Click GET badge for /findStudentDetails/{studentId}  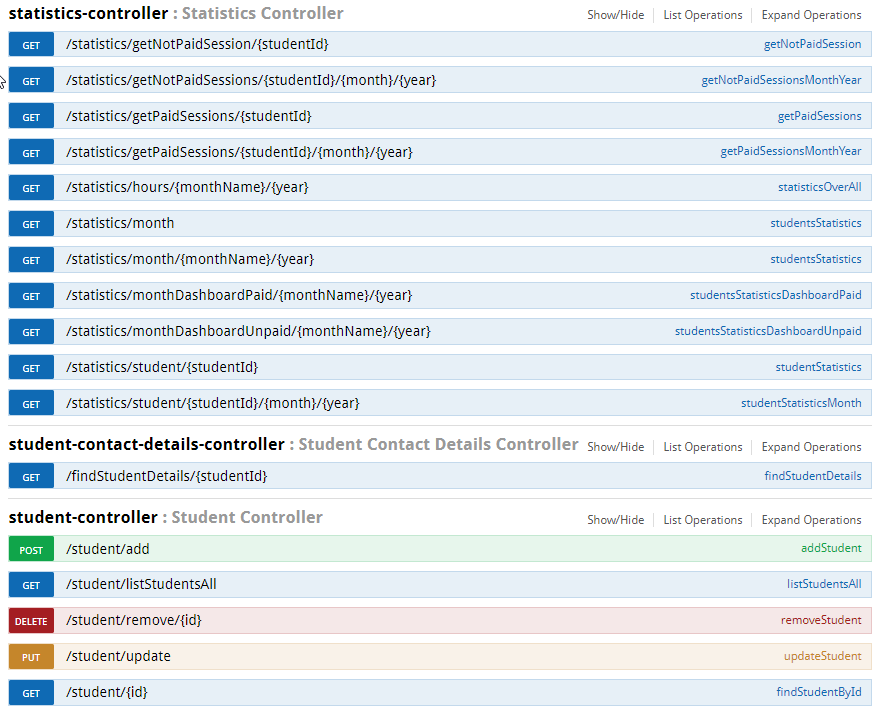(x=31, y=477)
